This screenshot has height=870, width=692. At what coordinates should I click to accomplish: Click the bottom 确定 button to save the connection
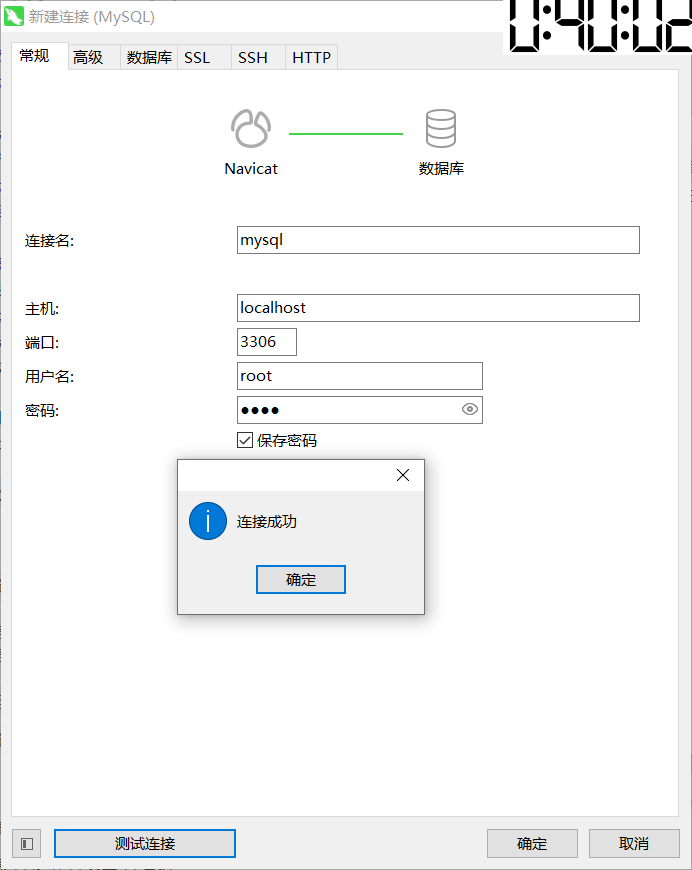pos(532,843)
